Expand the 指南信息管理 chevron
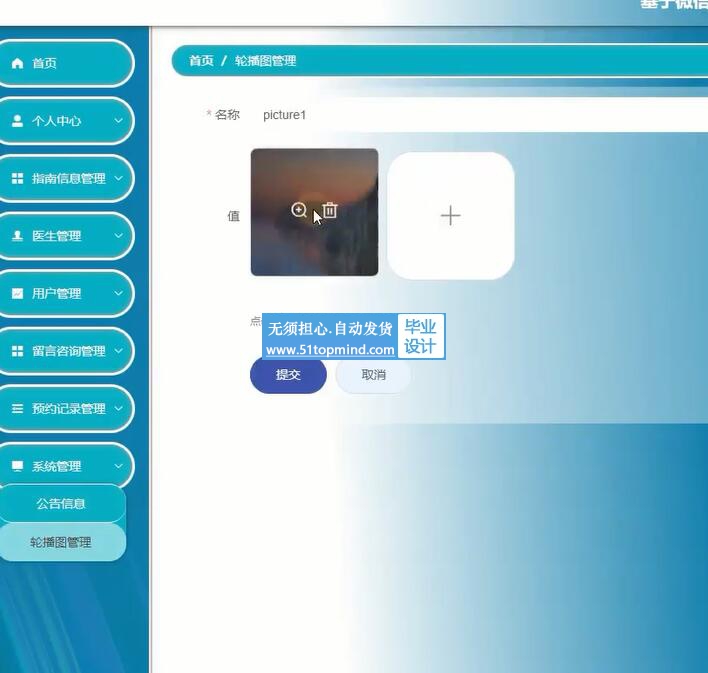This screenshot has width=708, height=673. pos(118,178)
